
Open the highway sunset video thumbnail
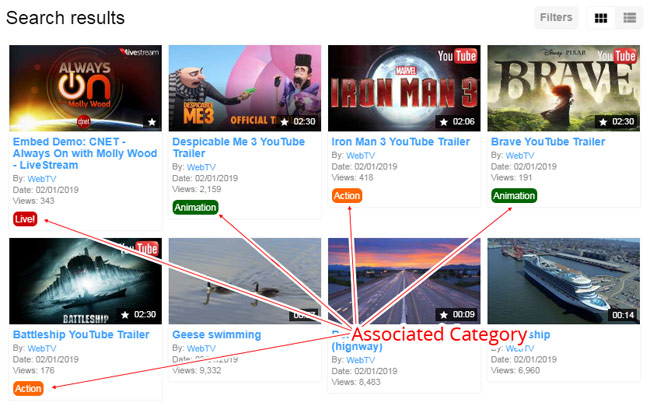click(x=404, y=281)
